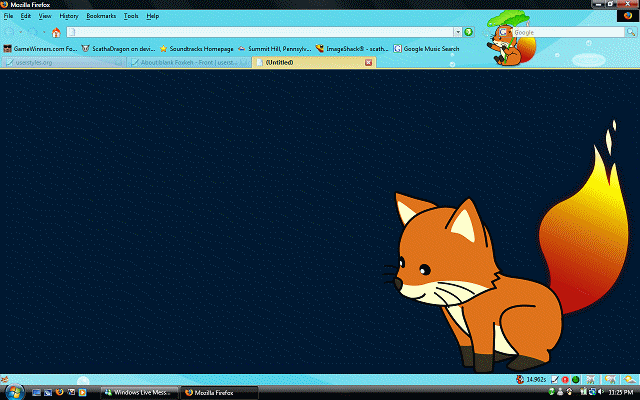Open the History menu
This screenshot has height=400, width=640.
[69, 16]
